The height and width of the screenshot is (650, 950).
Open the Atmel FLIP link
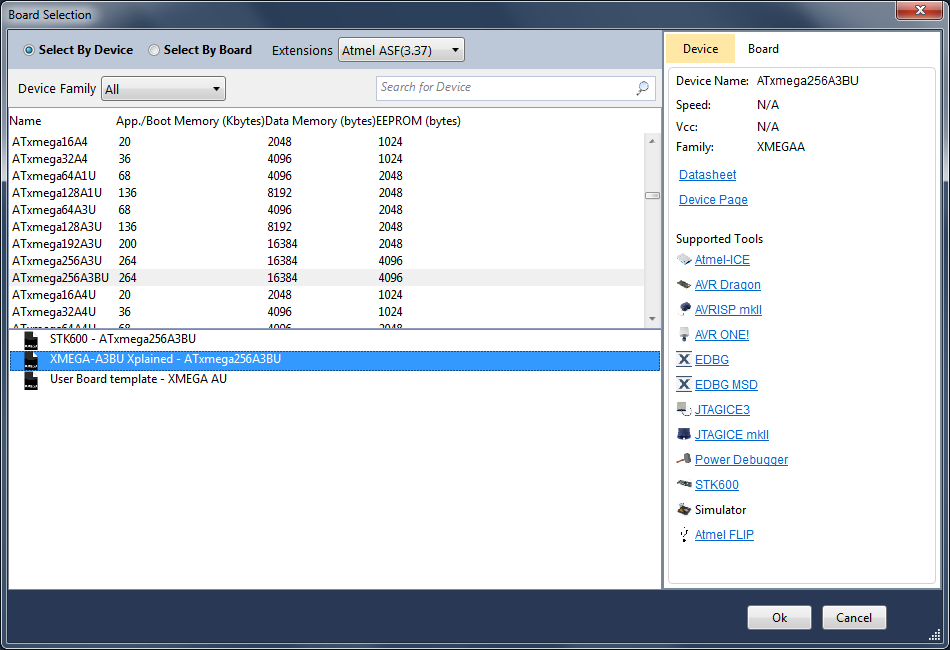pyautogui.click(x=724, y=534)
